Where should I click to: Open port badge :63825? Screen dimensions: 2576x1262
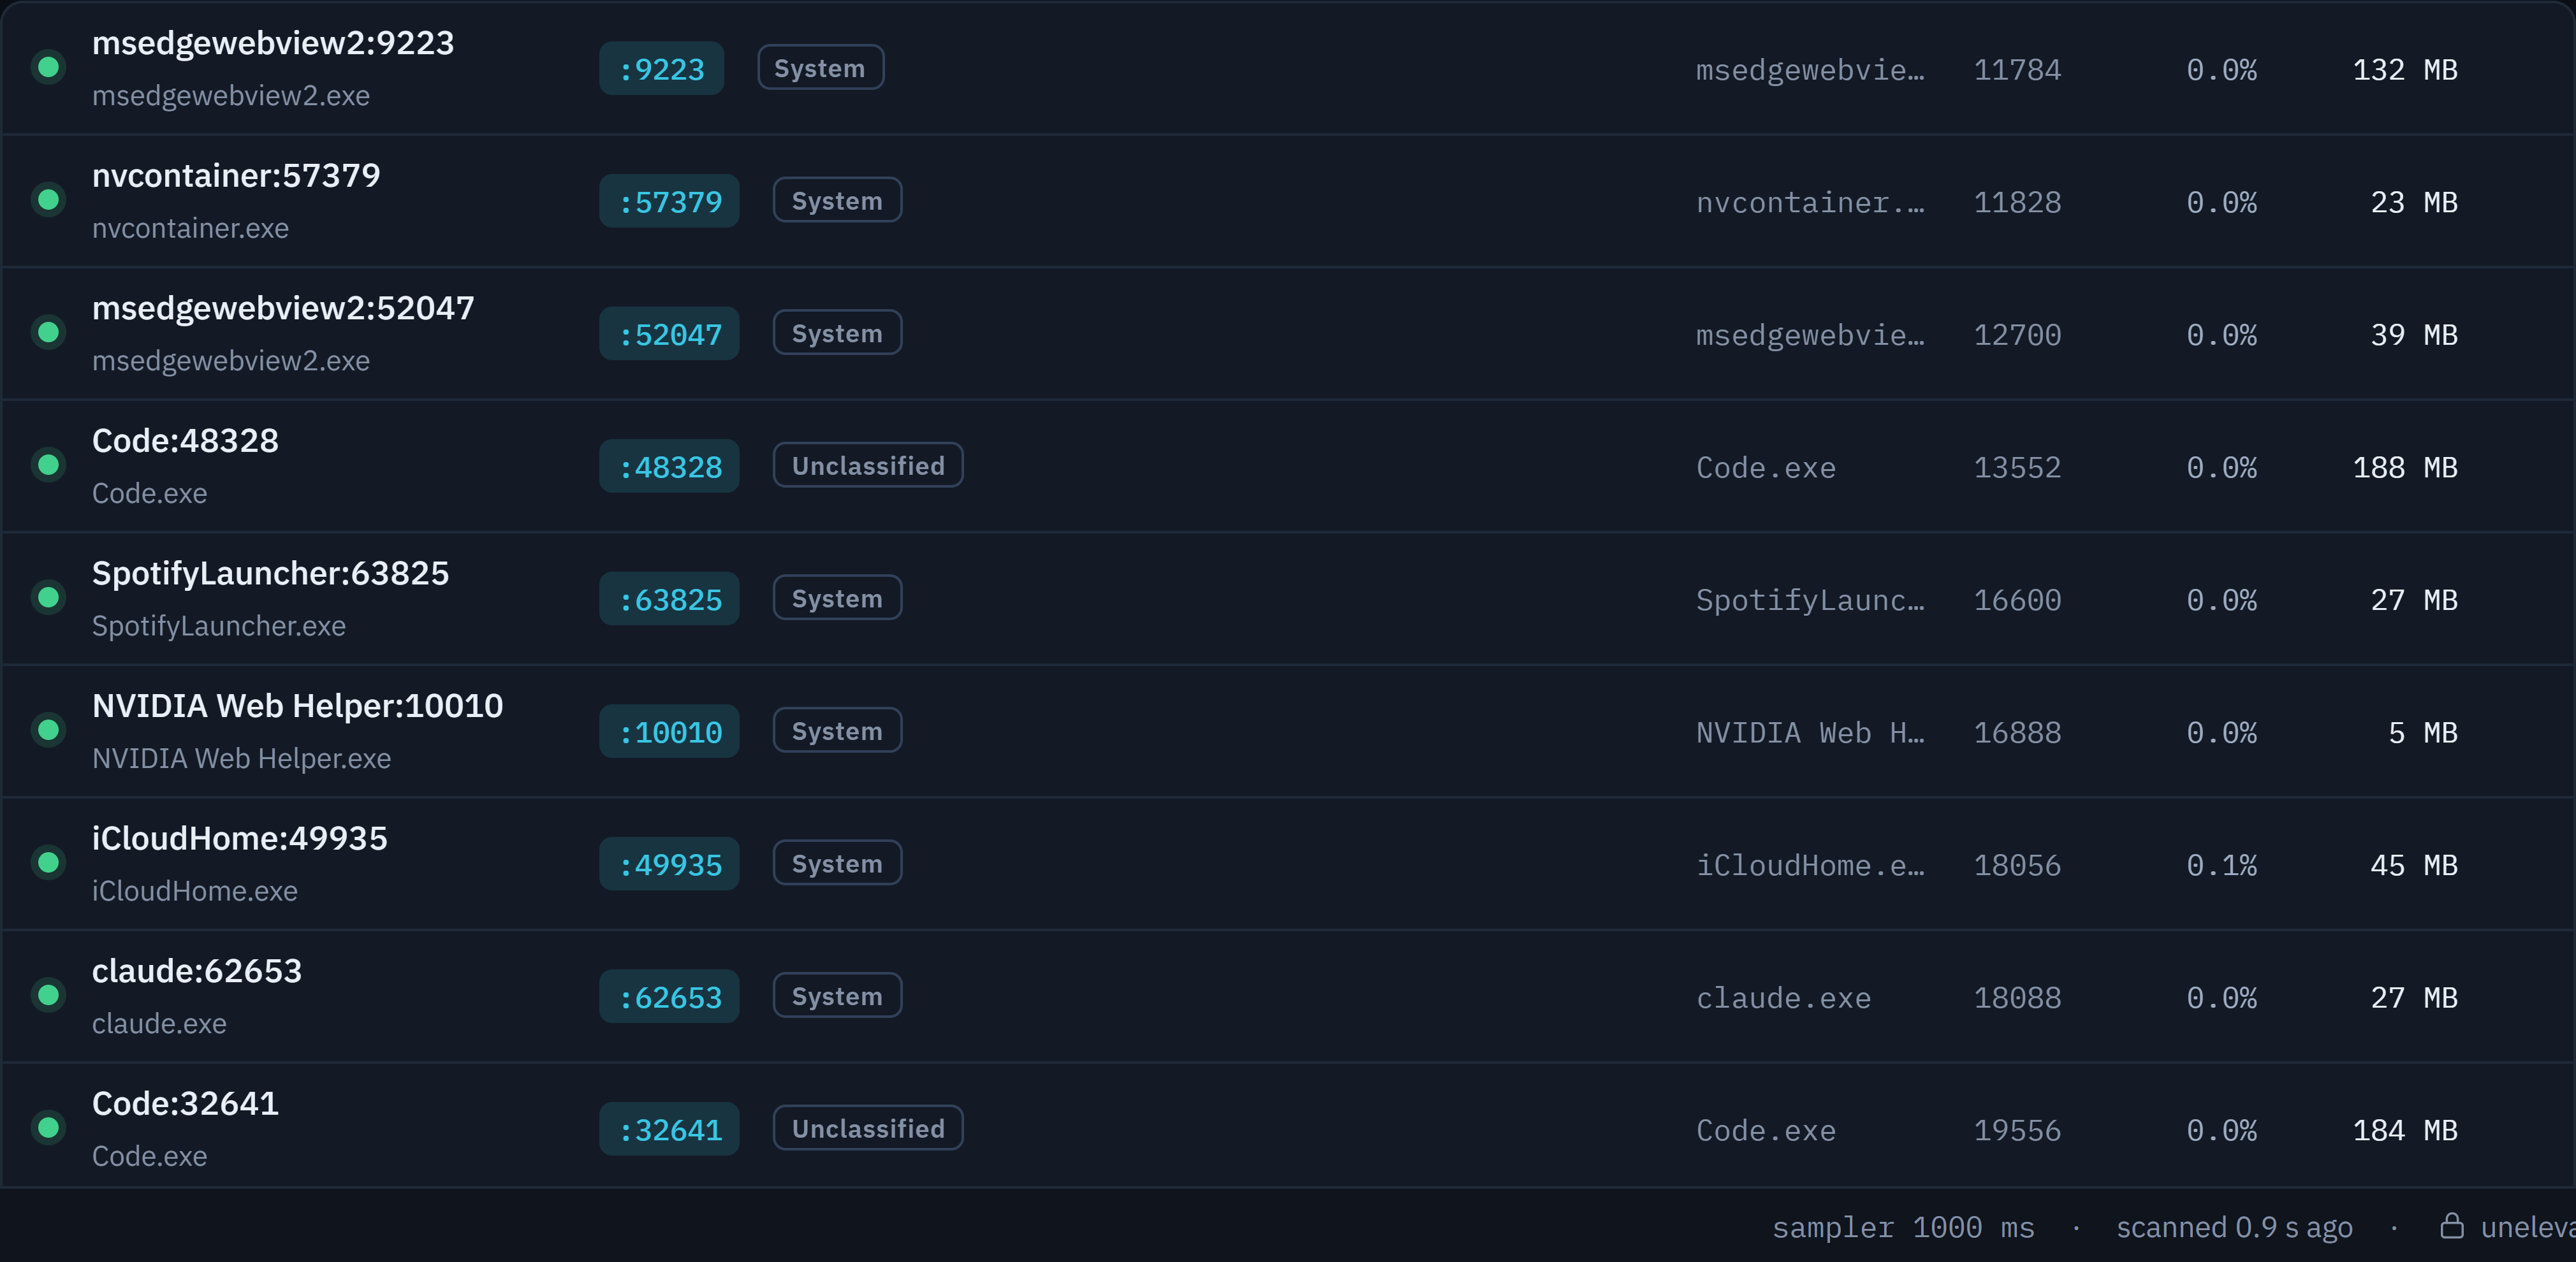(x=669, y=599)
